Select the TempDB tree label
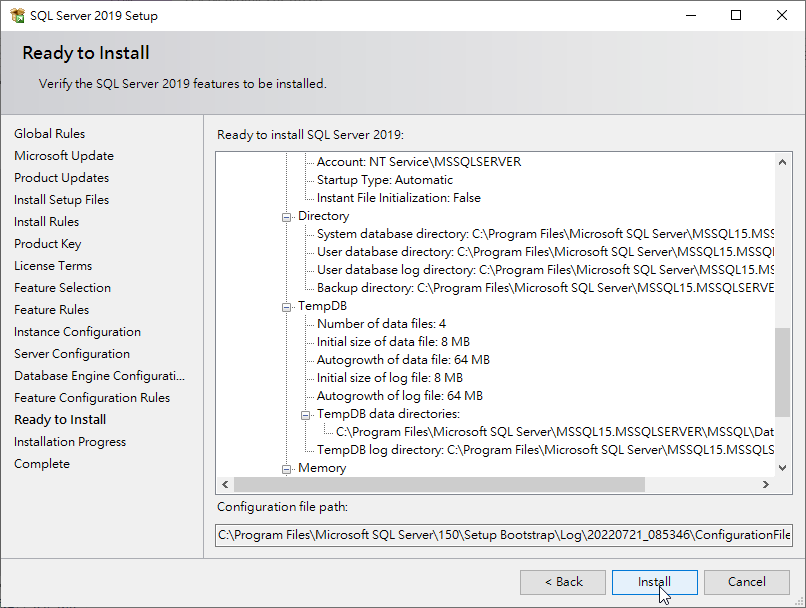This screenshot has width=806, height=608. [322, 306]
